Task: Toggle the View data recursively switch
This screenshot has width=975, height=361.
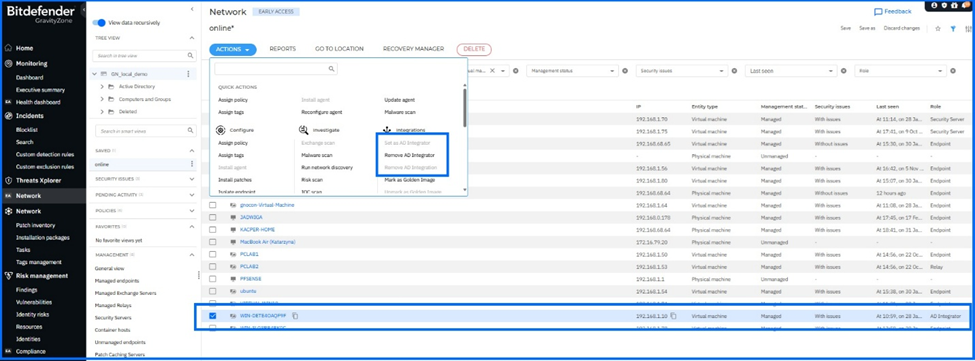Action: pos(99,22)
